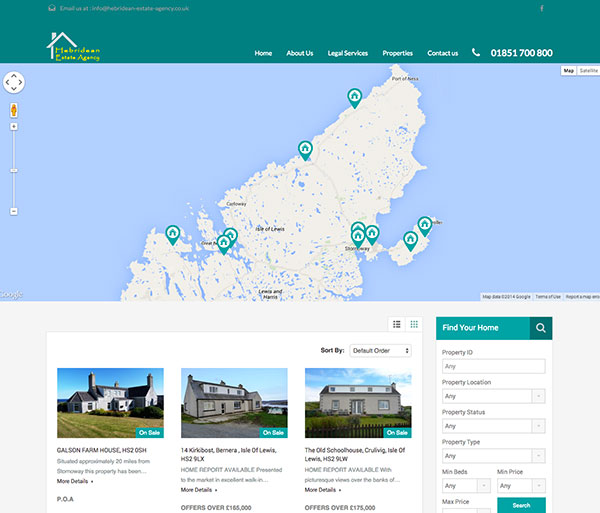Click the Facebook icon in top bar
The height and width of the screenshot is (513, 600).
pos(541,8)
